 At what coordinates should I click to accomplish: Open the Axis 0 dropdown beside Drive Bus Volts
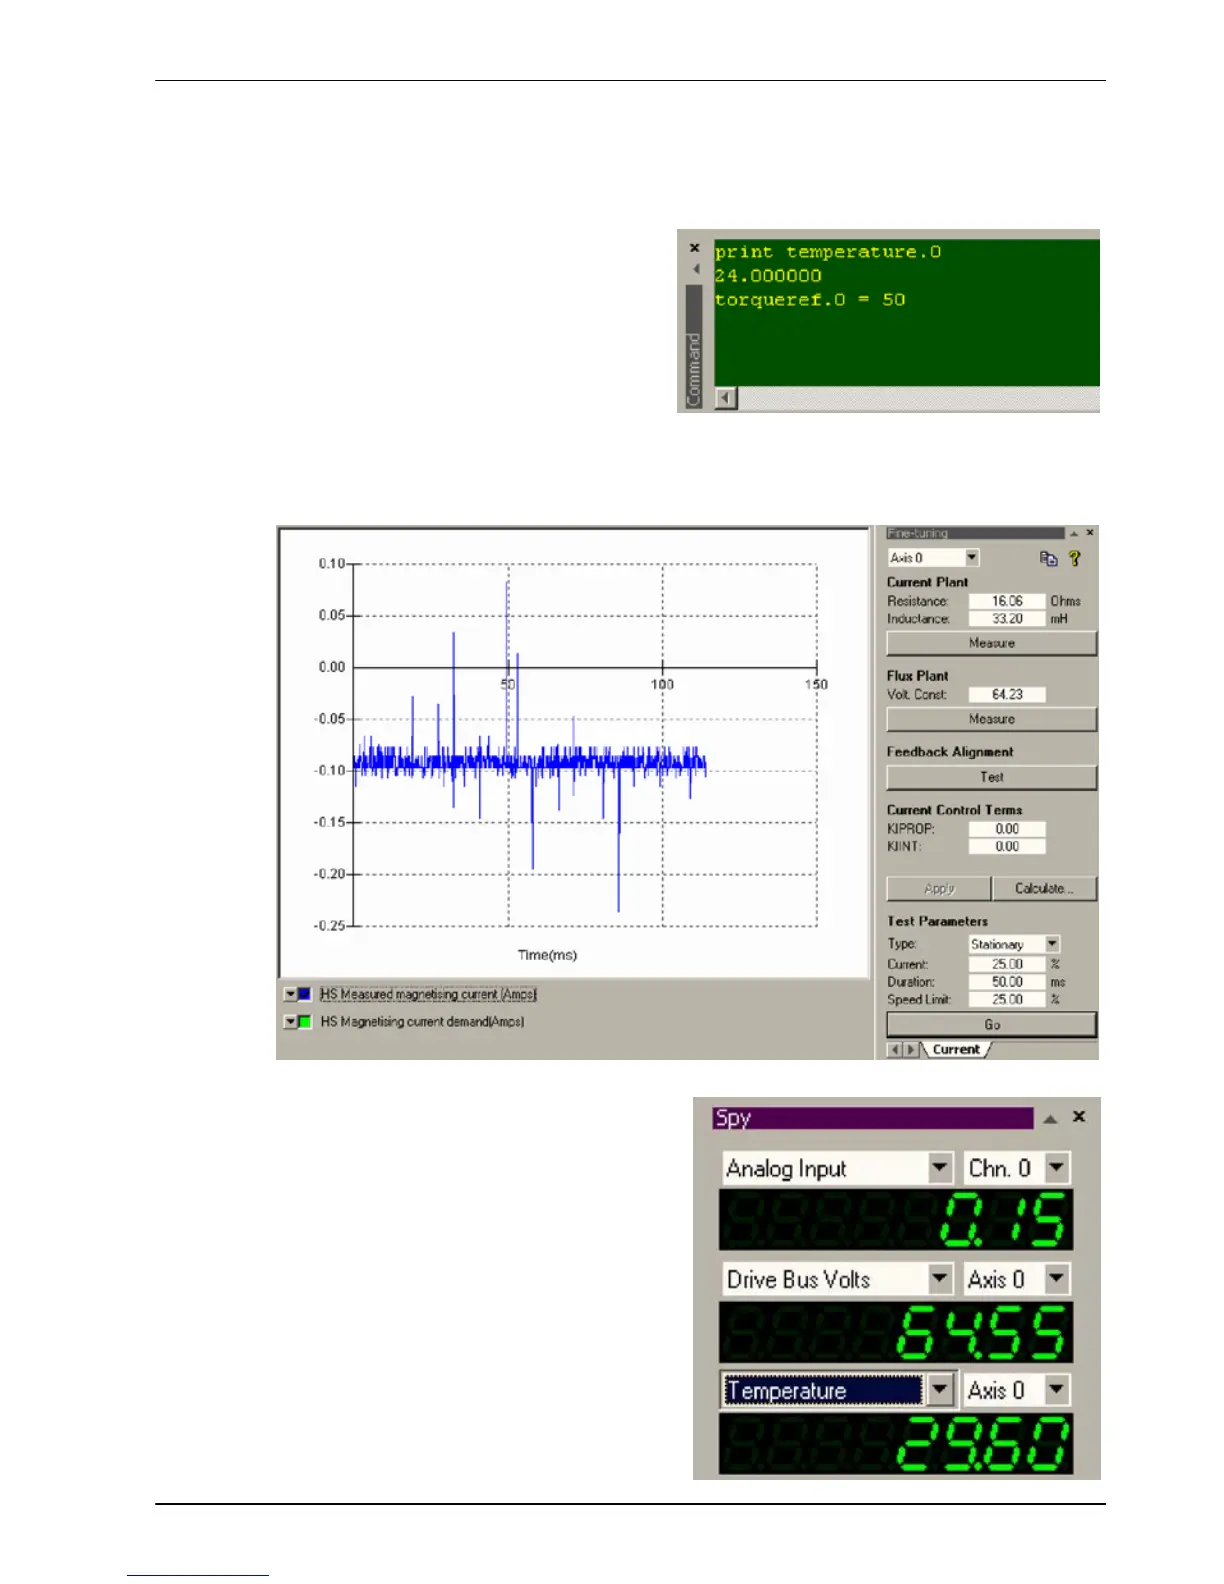tap(1057, 1279)
